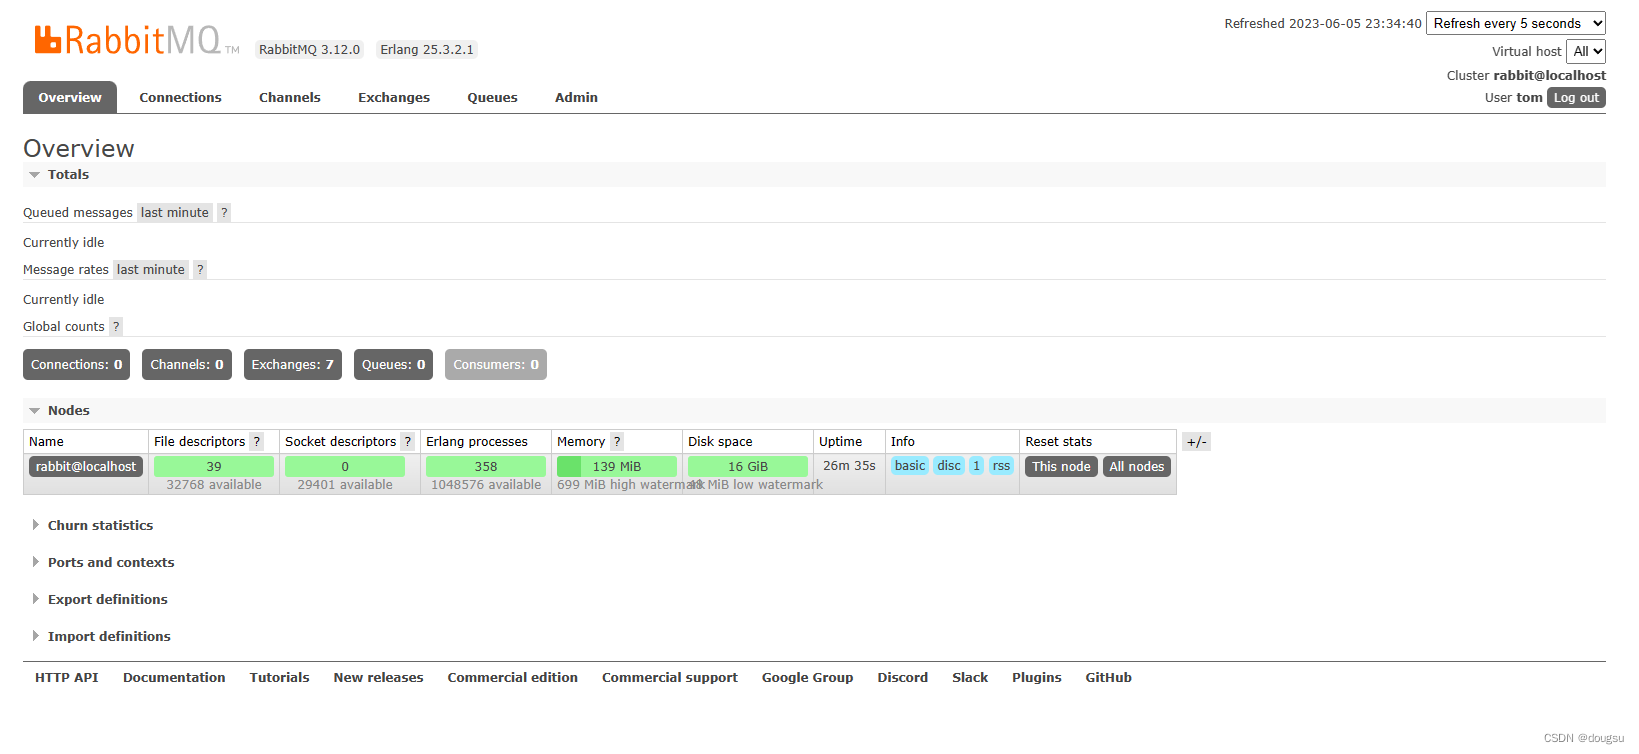1639x754 pixels.
Task: Open the Connections: 0 count button
Action: (77, 365)
